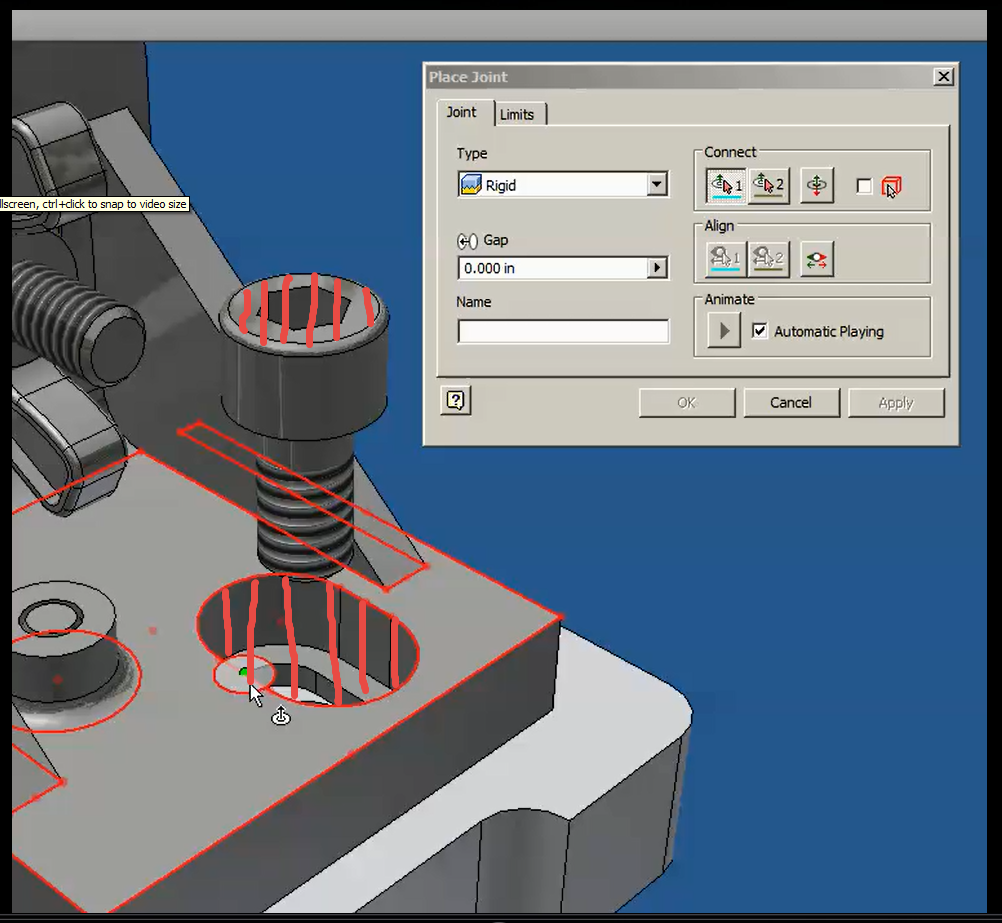Open the Help question mark button

(x=455, y=400)
